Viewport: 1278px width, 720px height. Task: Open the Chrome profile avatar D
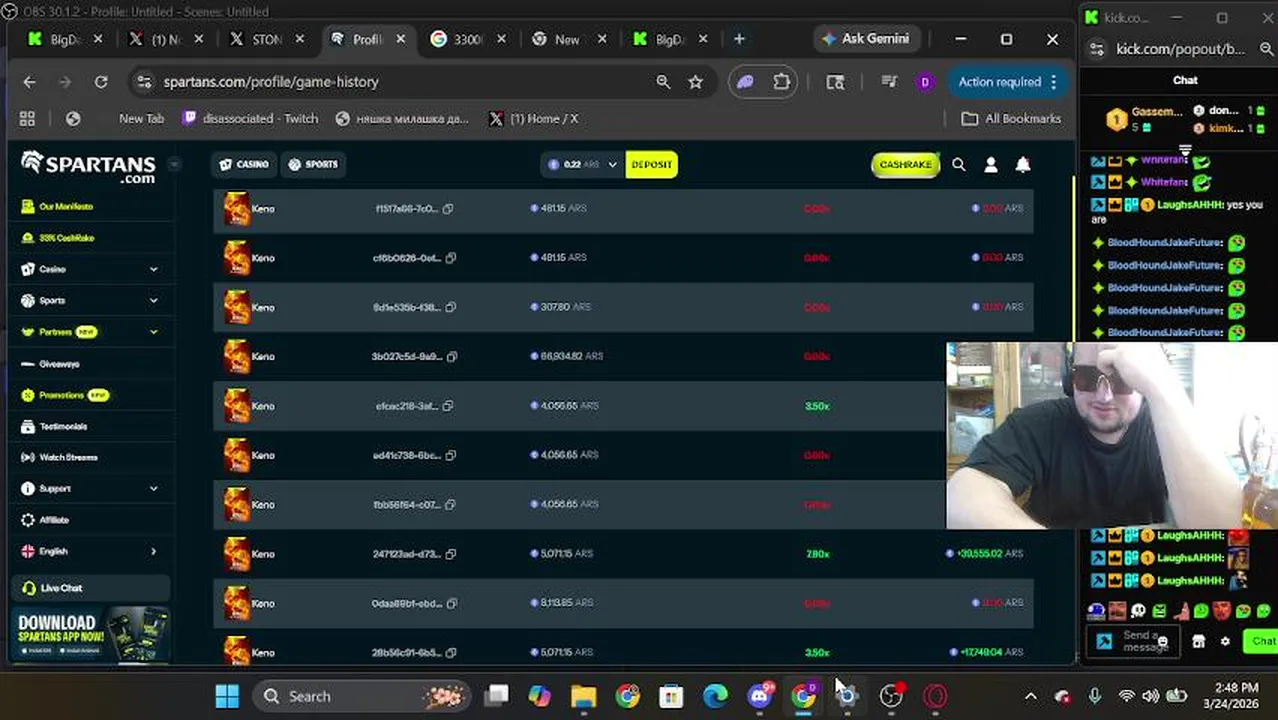[x=924, y=82]
